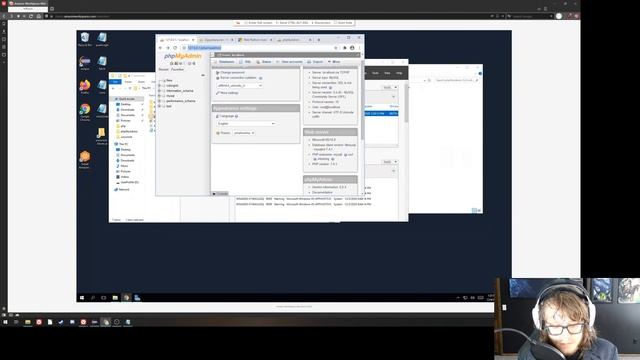The image size is (640, 360).
Task: Open Google Chrome desktop shortcut
Action: [x=85, y=112]
